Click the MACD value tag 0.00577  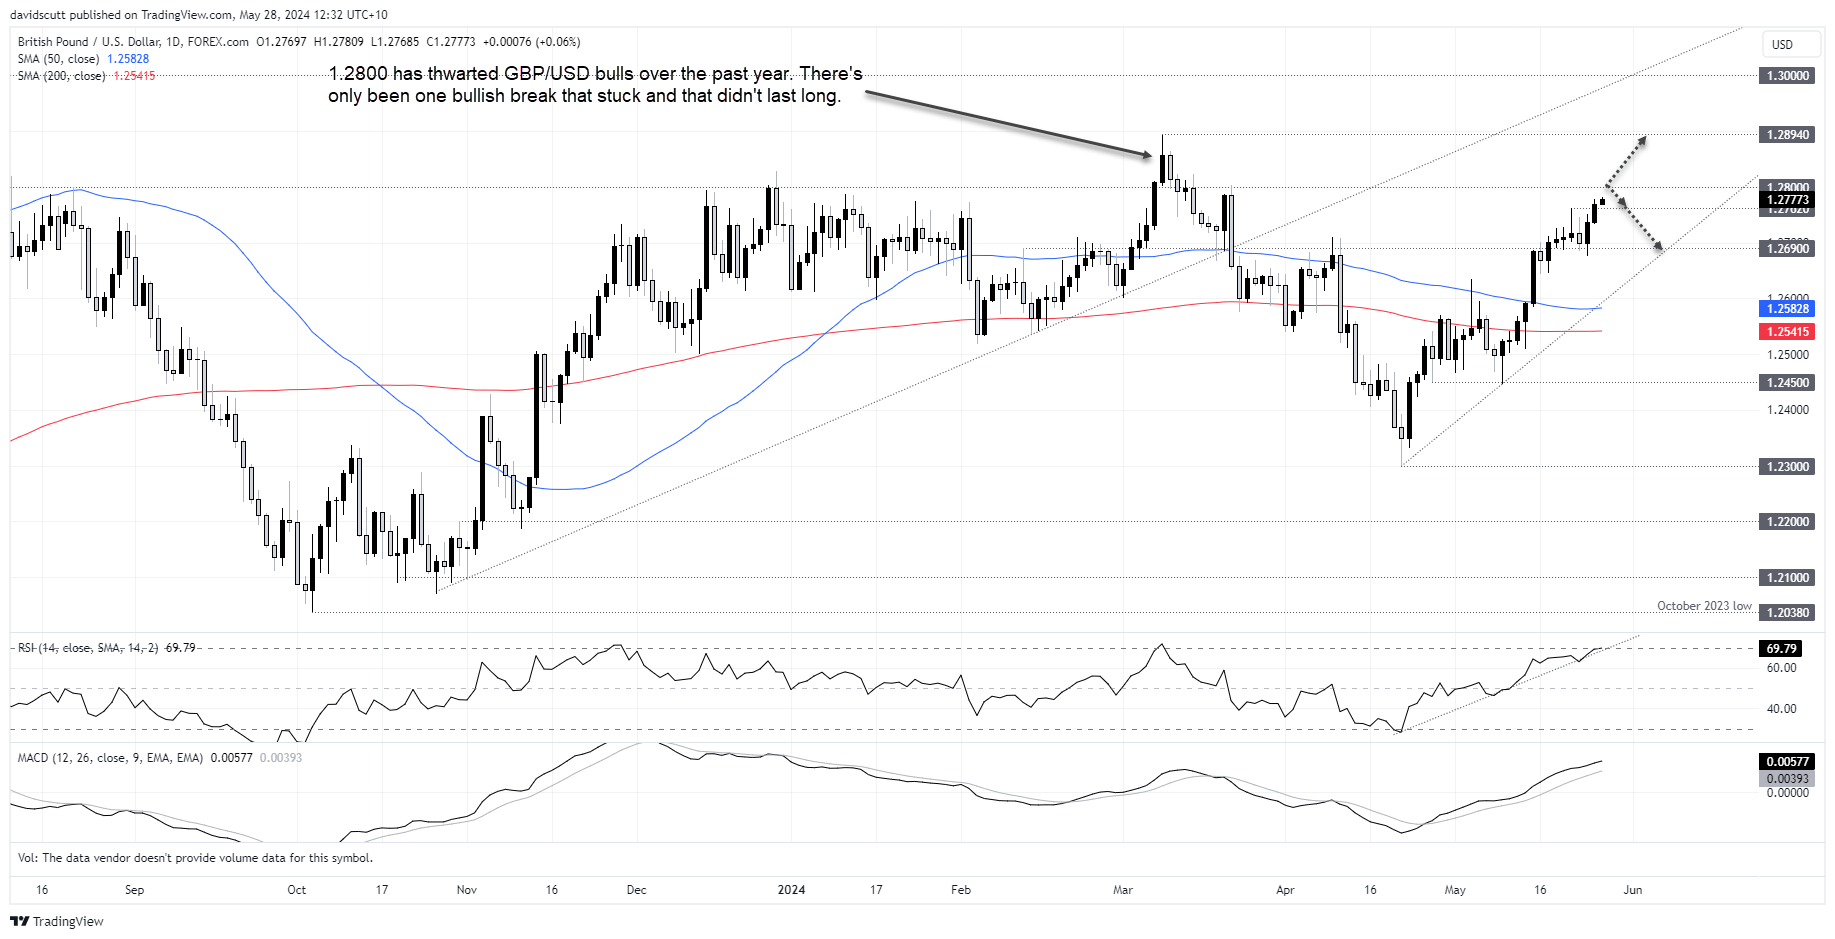coord(1787,762)
